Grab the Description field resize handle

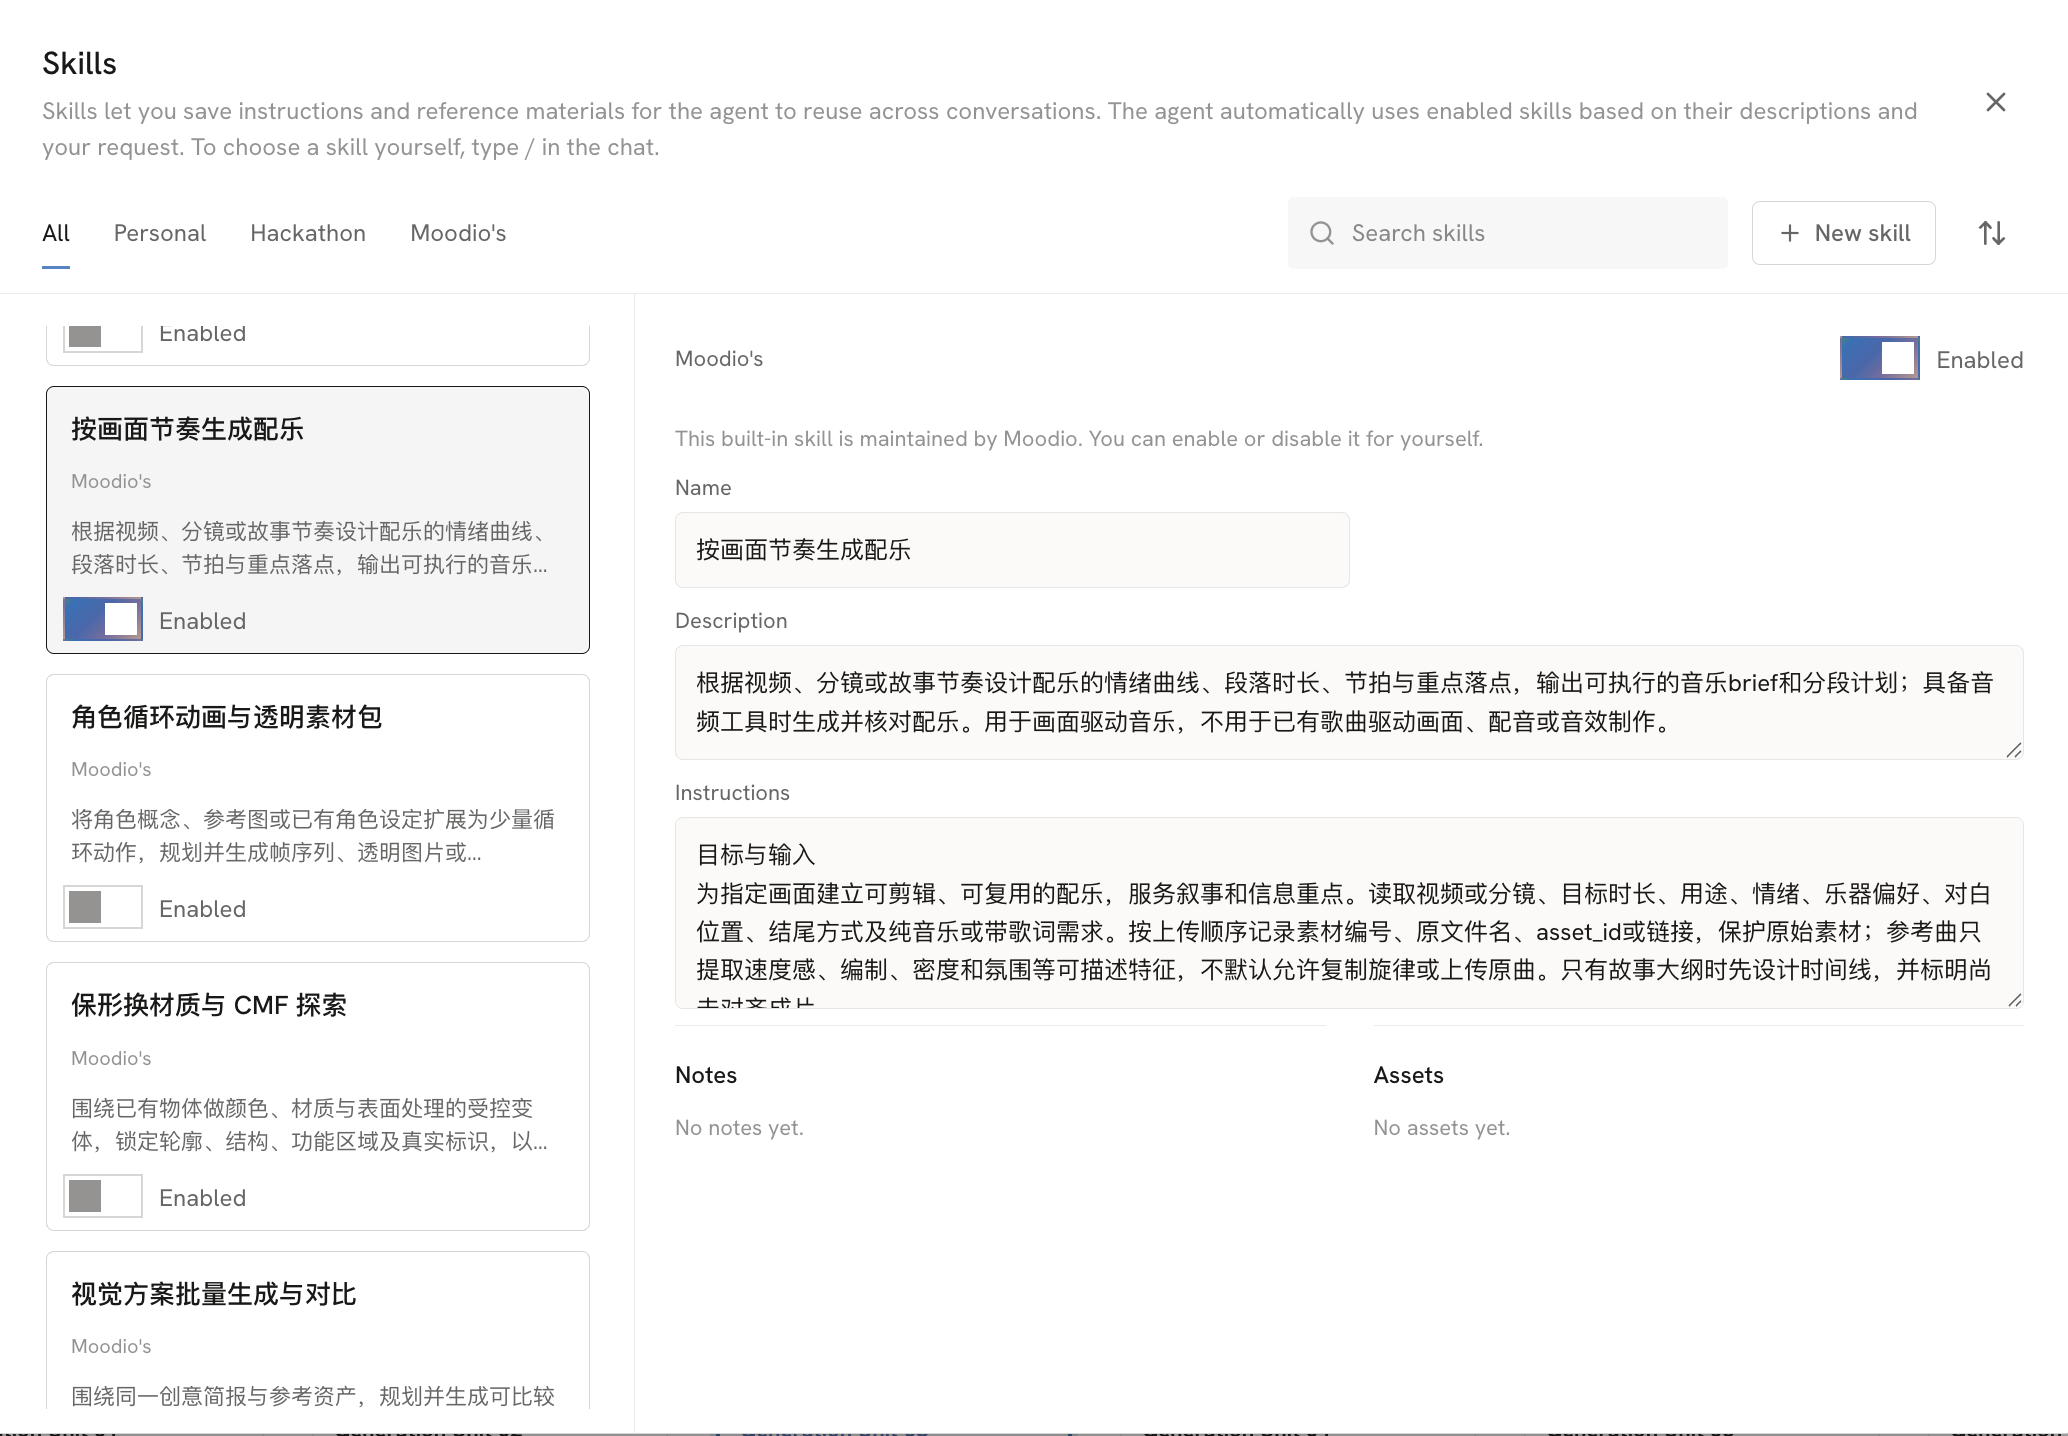(x=2014, y=750)
